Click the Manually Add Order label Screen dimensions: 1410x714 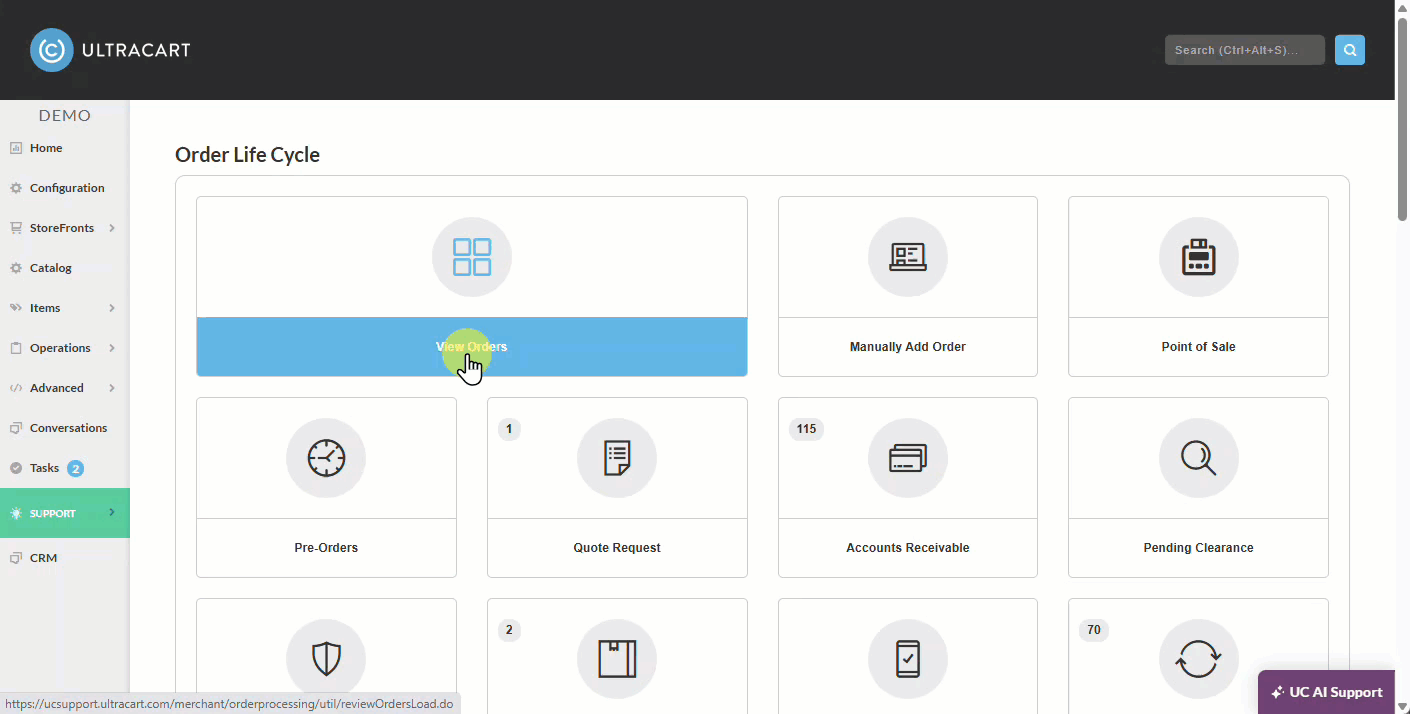coord(908,347)
